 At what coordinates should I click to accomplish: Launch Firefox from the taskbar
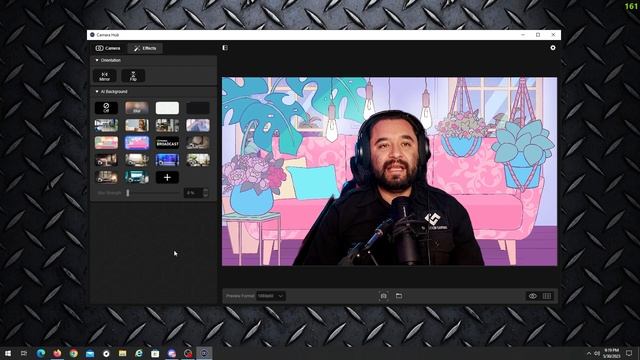point(57,353)
